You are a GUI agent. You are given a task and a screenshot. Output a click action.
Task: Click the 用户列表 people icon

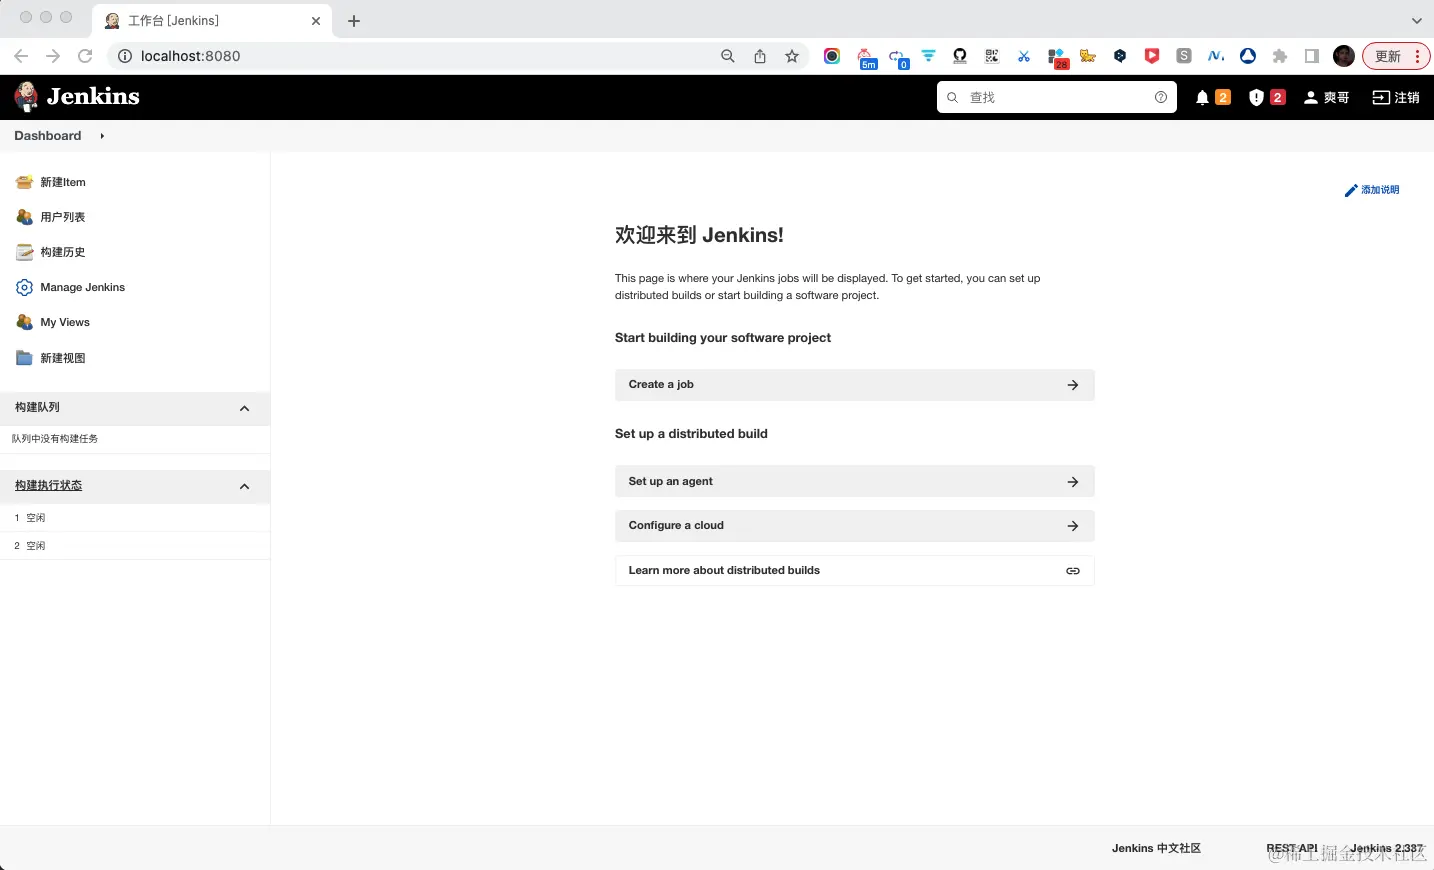[x=25, y=217]
